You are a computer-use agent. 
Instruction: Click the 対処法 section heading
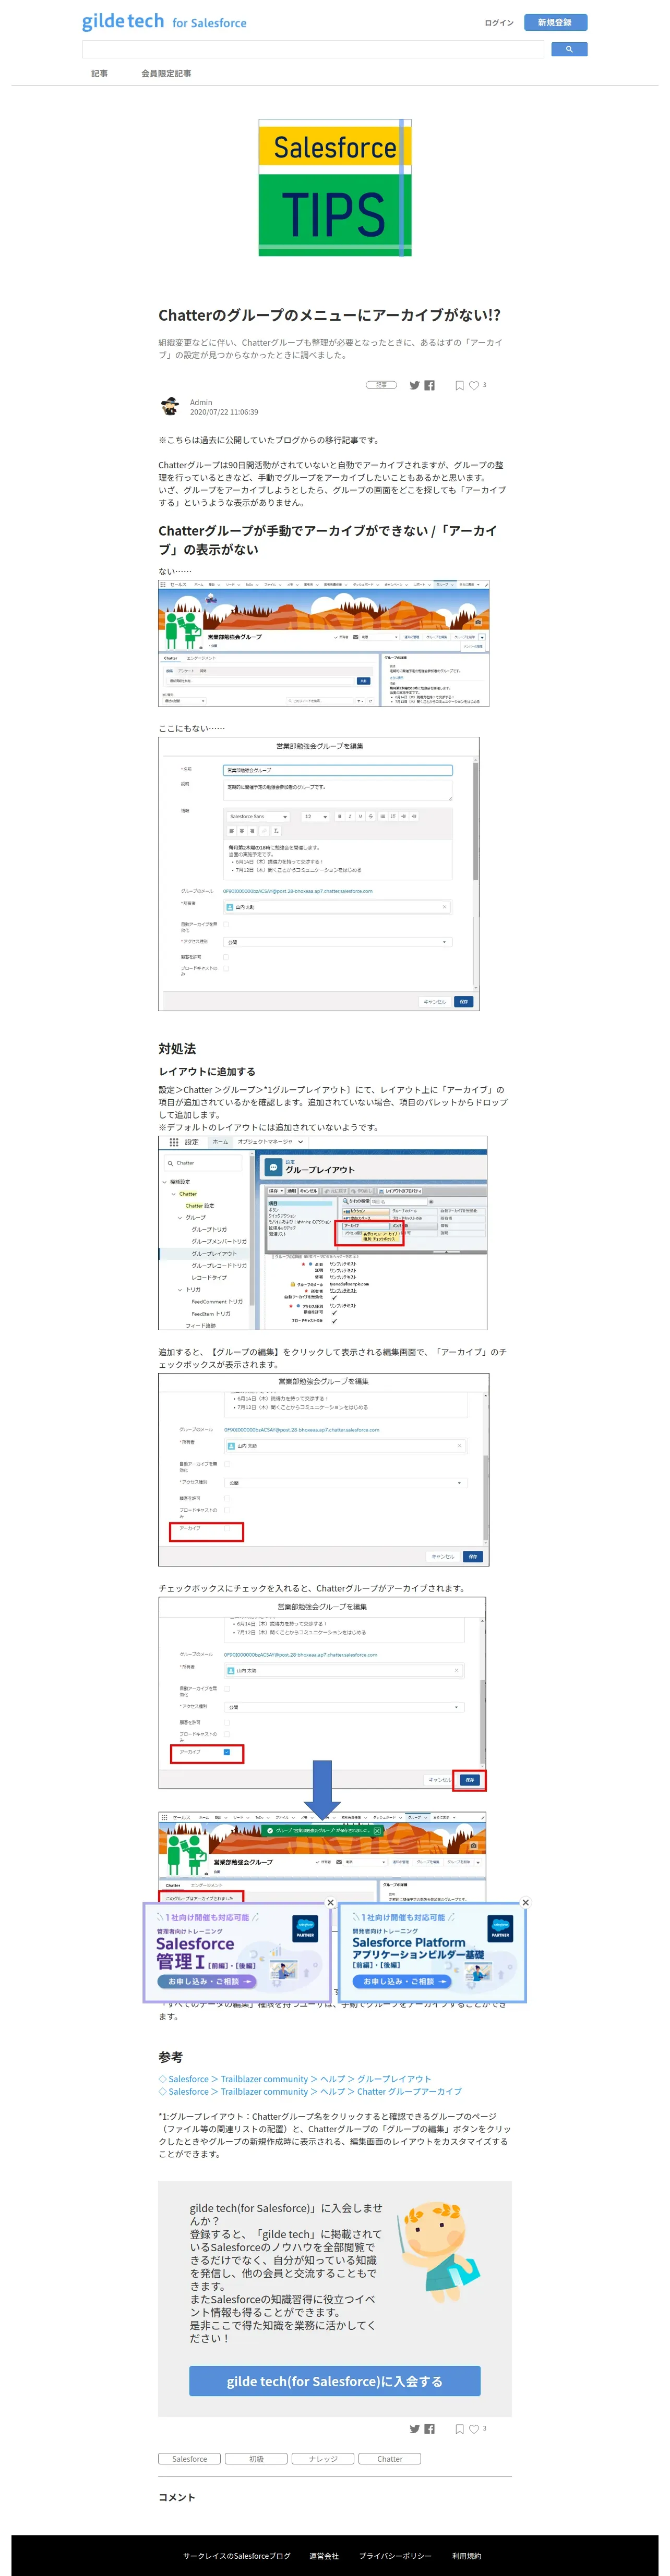(x=177, y=1049)
